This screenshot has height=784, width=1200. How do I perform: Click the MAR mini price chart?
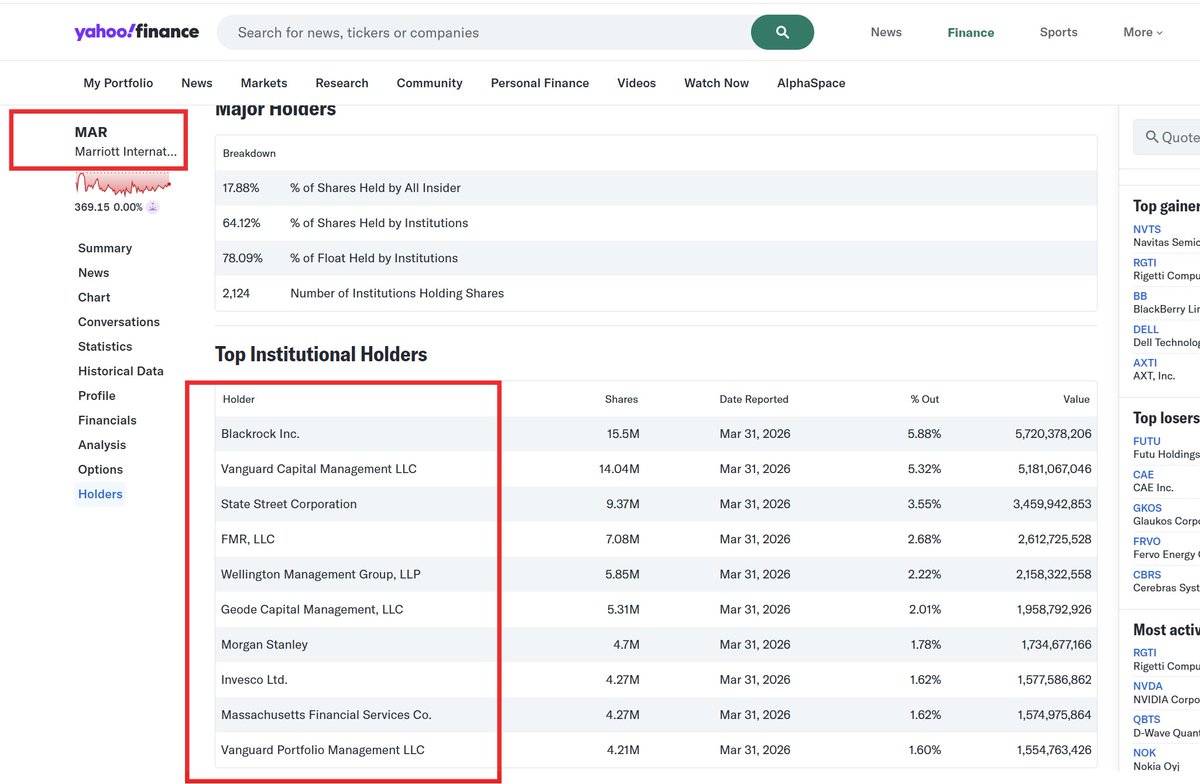pyautogui.click(x=123, y=184)
